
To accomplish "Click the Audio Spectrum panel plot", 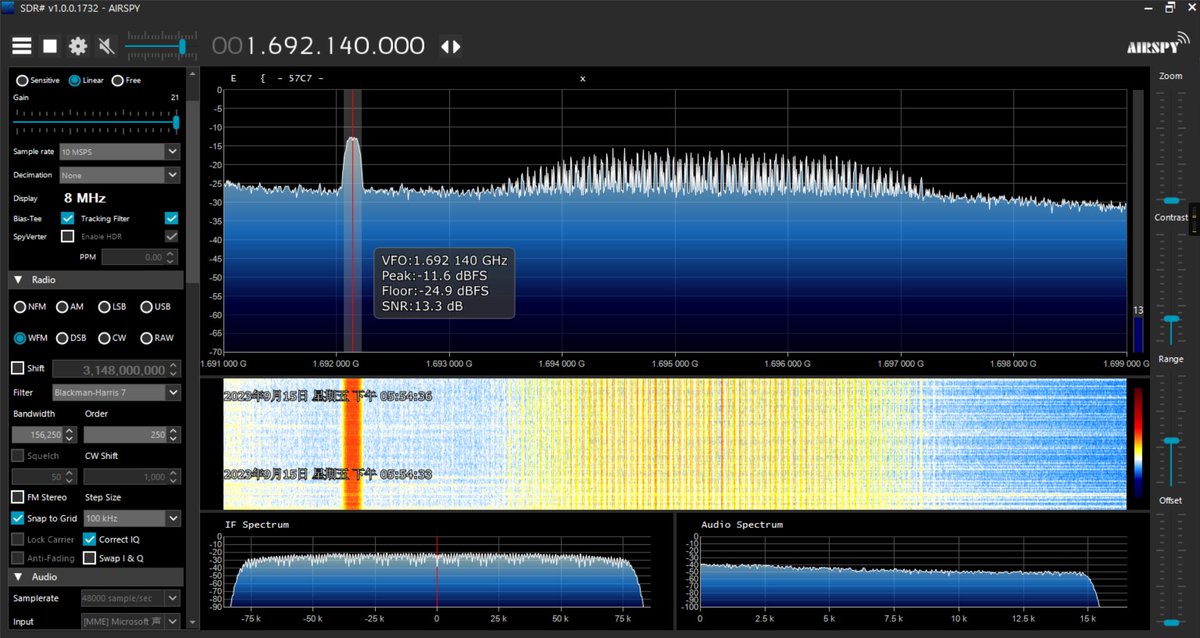I will [912, 570].
